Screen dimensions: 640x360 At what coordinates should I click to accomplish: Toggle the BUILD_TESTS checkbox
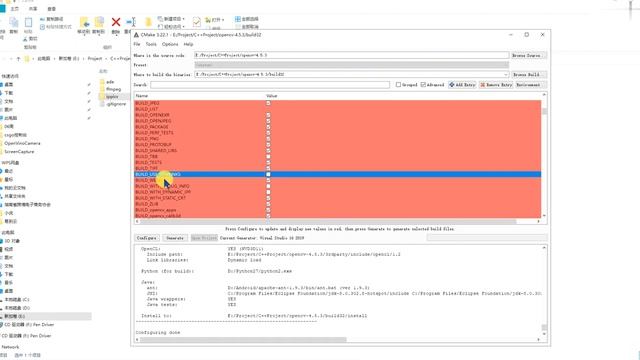268,162
